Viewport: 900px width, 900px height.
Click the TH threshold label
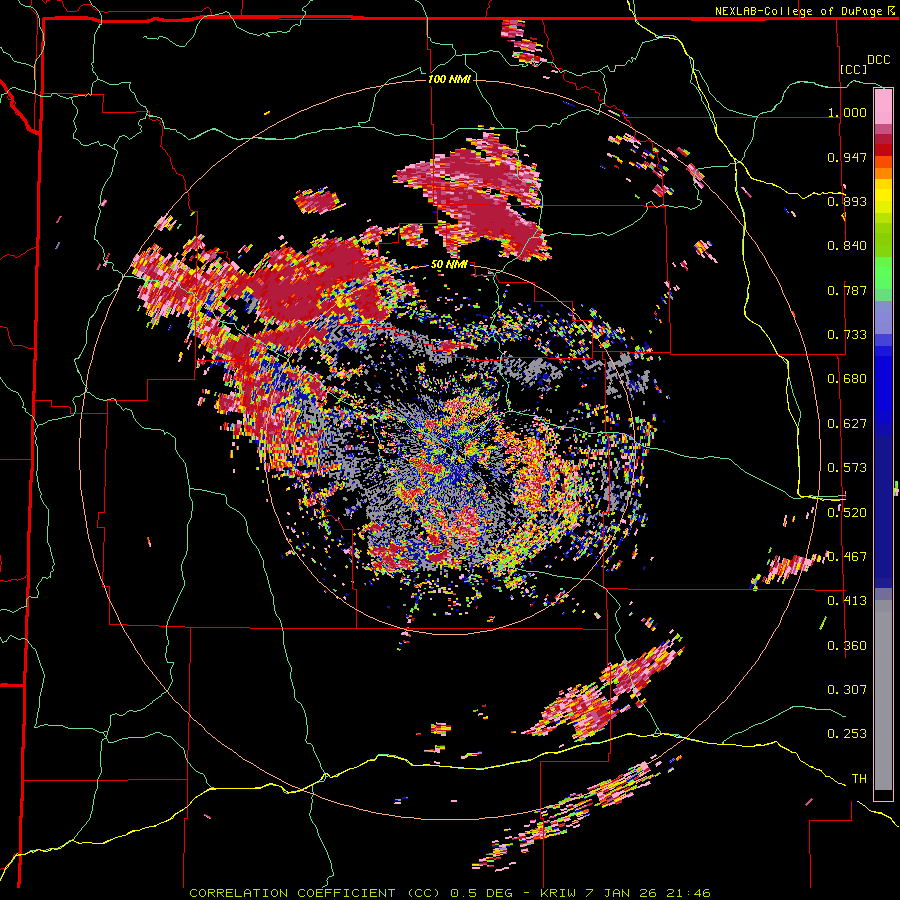click(859, 778)
